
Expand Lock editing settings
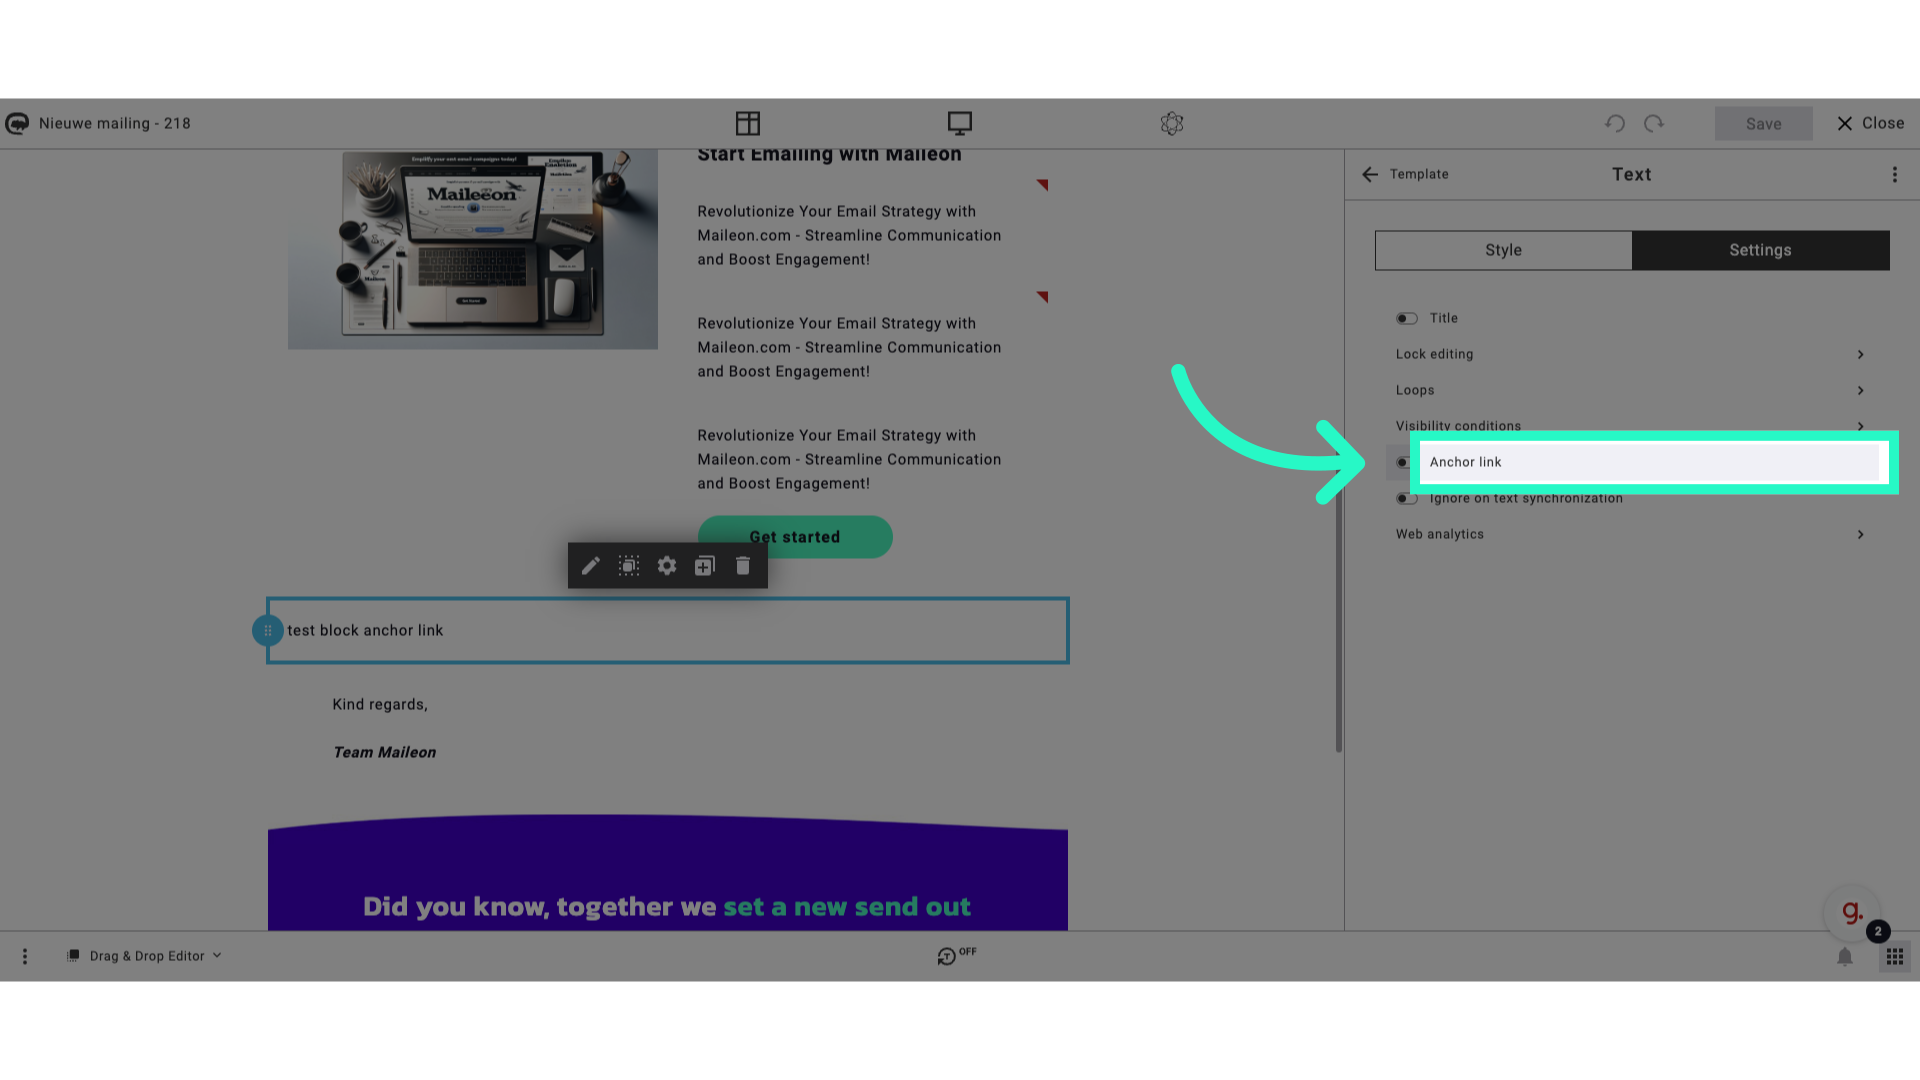(1630, 354)
